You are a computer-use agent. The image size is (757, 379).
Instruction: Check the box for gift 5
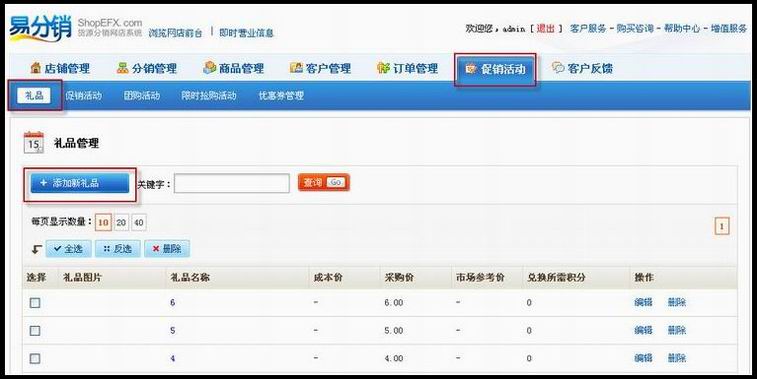(35, 331)
